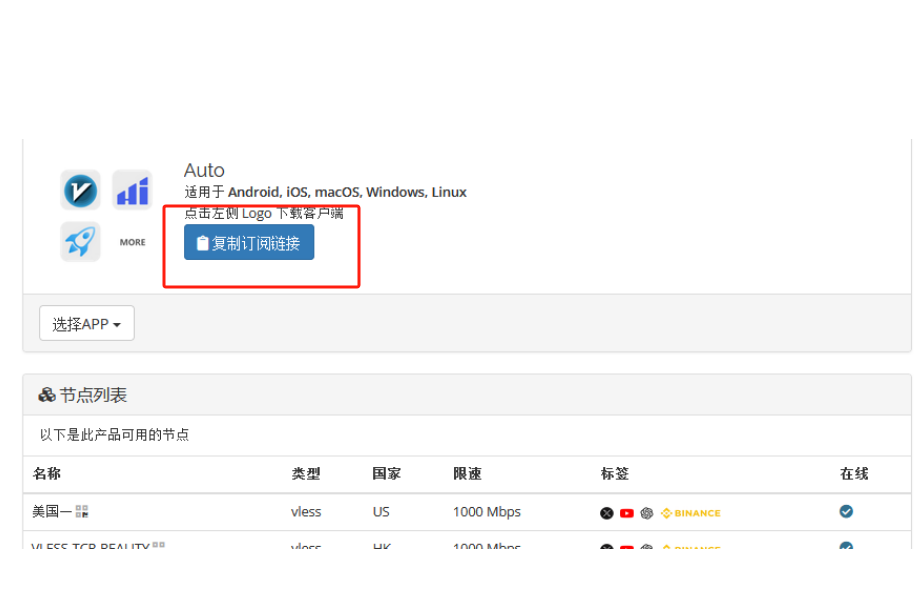Click the 国家 column header
This screenshot has width=922, height=607.
(x=386, y=474)
